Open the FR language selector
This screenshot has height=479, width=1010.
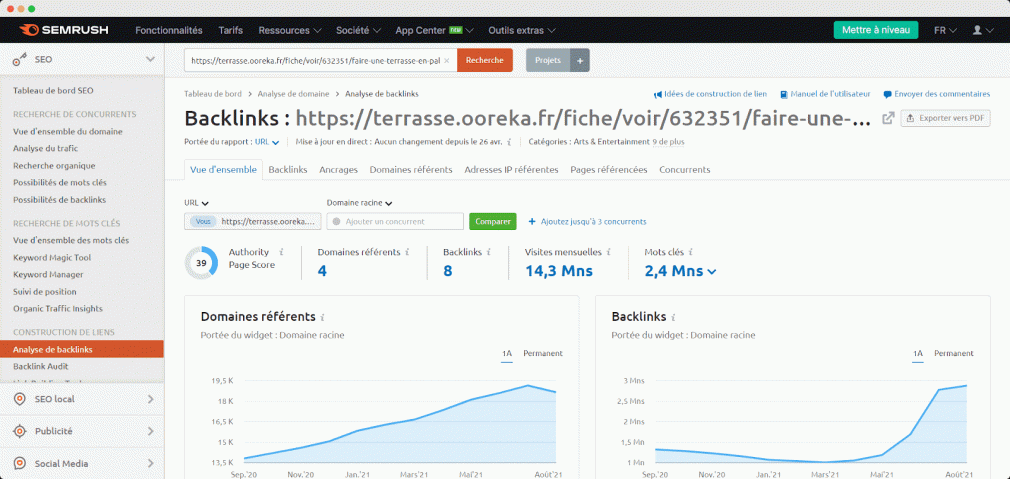(x=946, y=30)
